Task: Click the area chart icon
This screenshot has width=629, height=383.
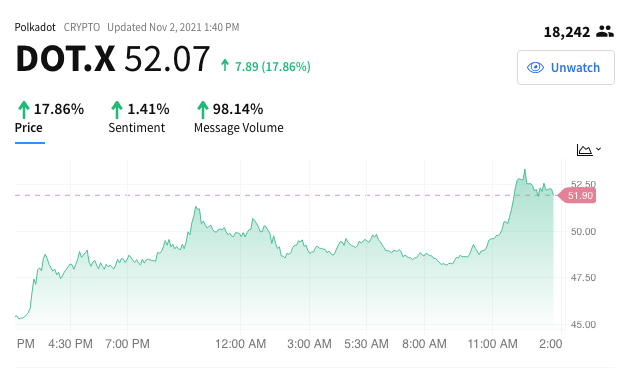Action: point(584,150)
